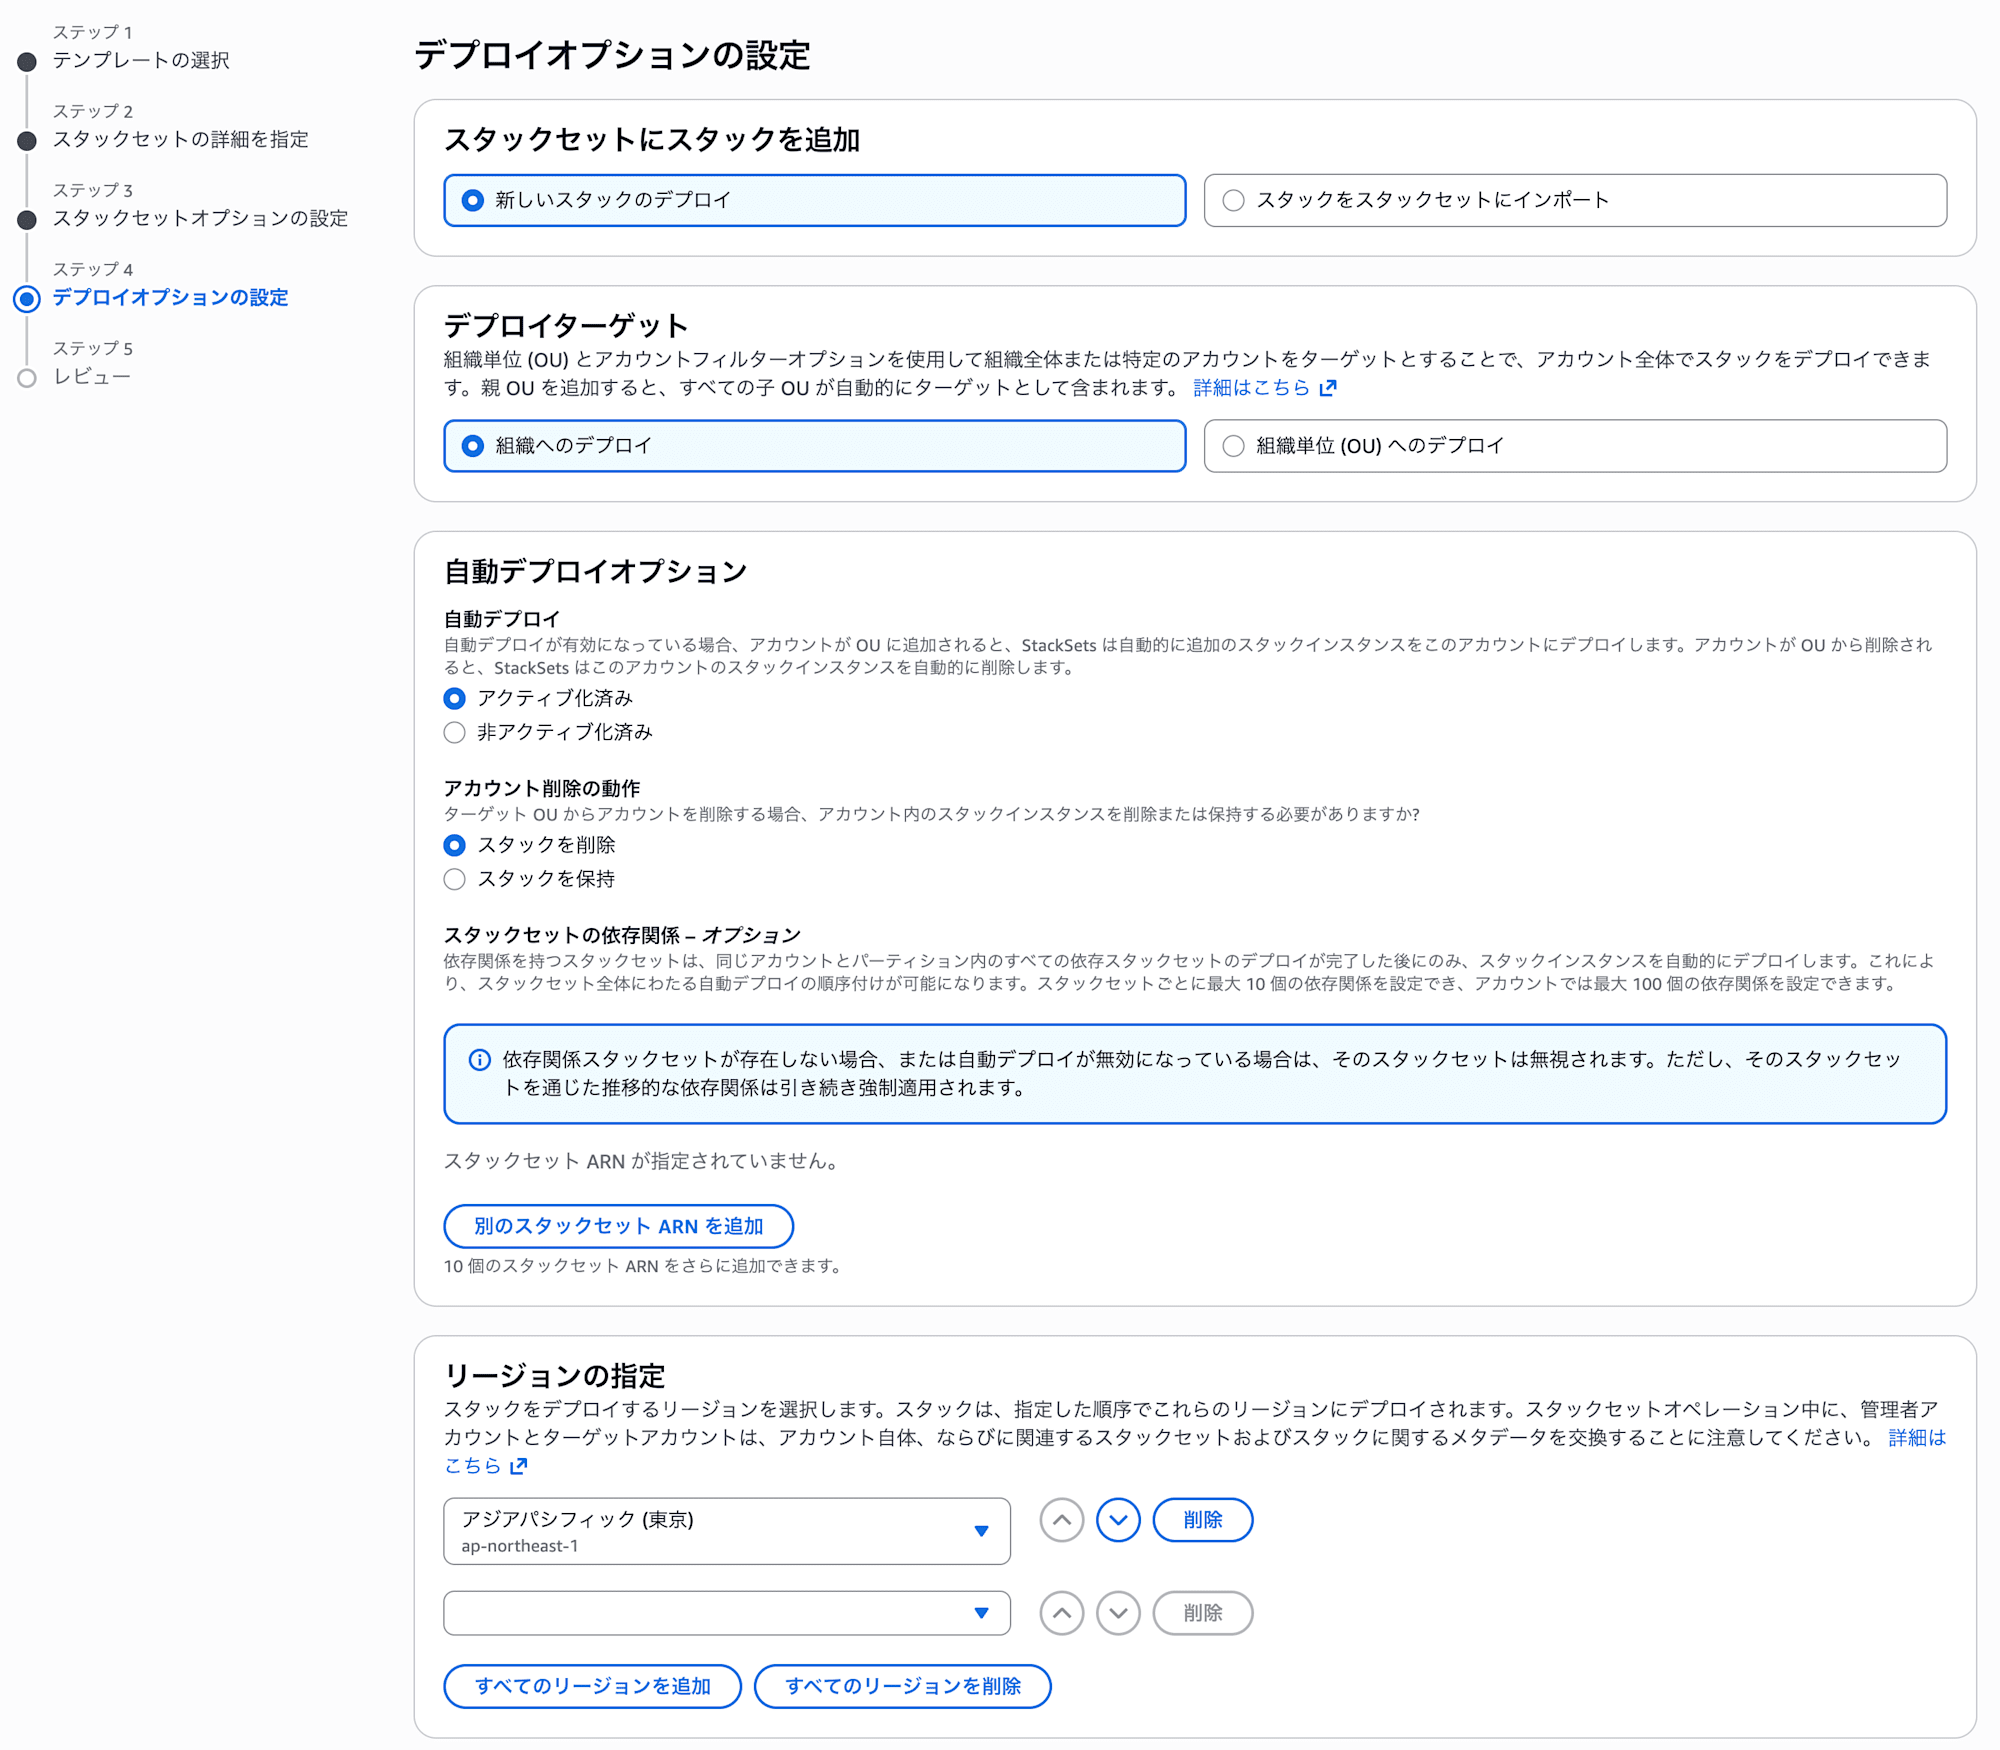The height and width of the screenshot is (1750, 2000).
Task: Click 削除 button for the empty region row
Action: click(1203, 1613)
